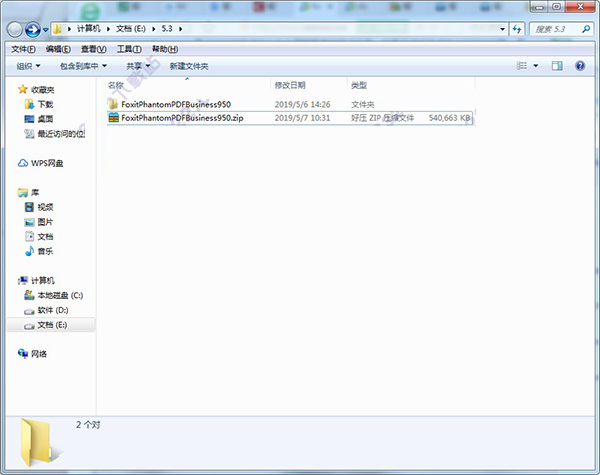The height and width of the screenshot is (475, 600).
Task: Open 网络 in the navigation pane
Action: [39, 354]
